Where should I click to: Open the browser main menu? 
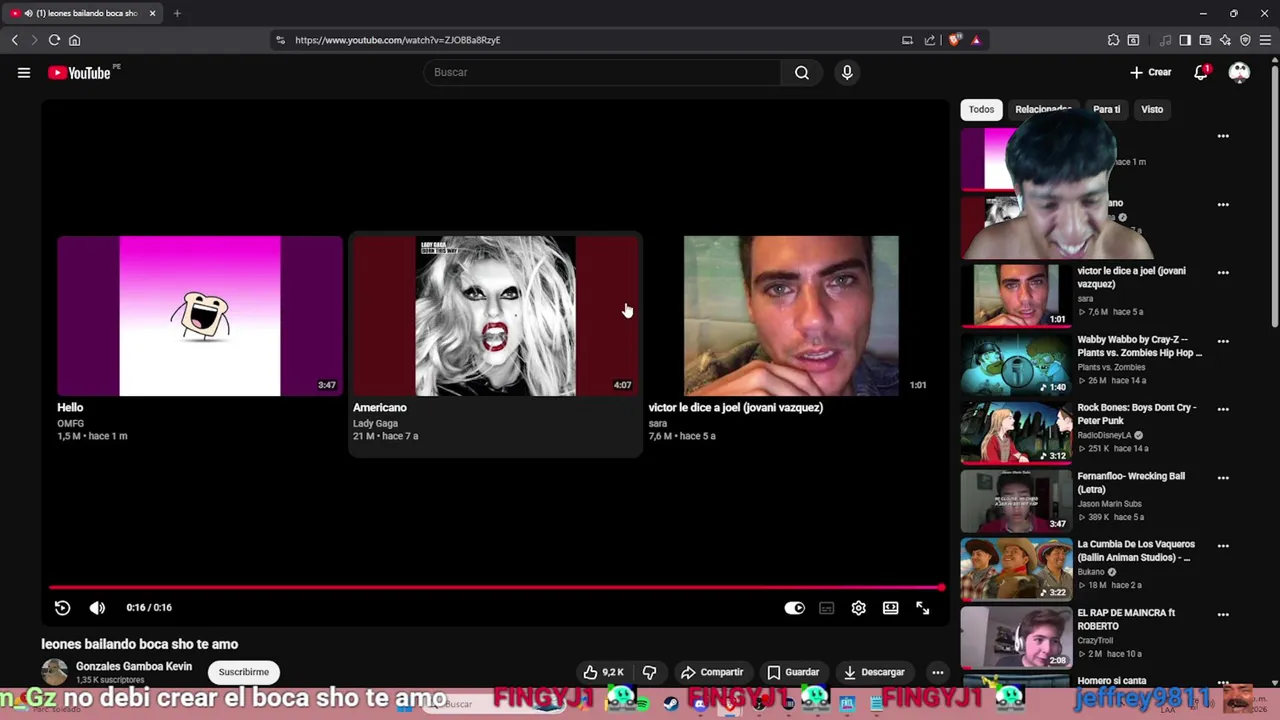[x=1265, y=40]
